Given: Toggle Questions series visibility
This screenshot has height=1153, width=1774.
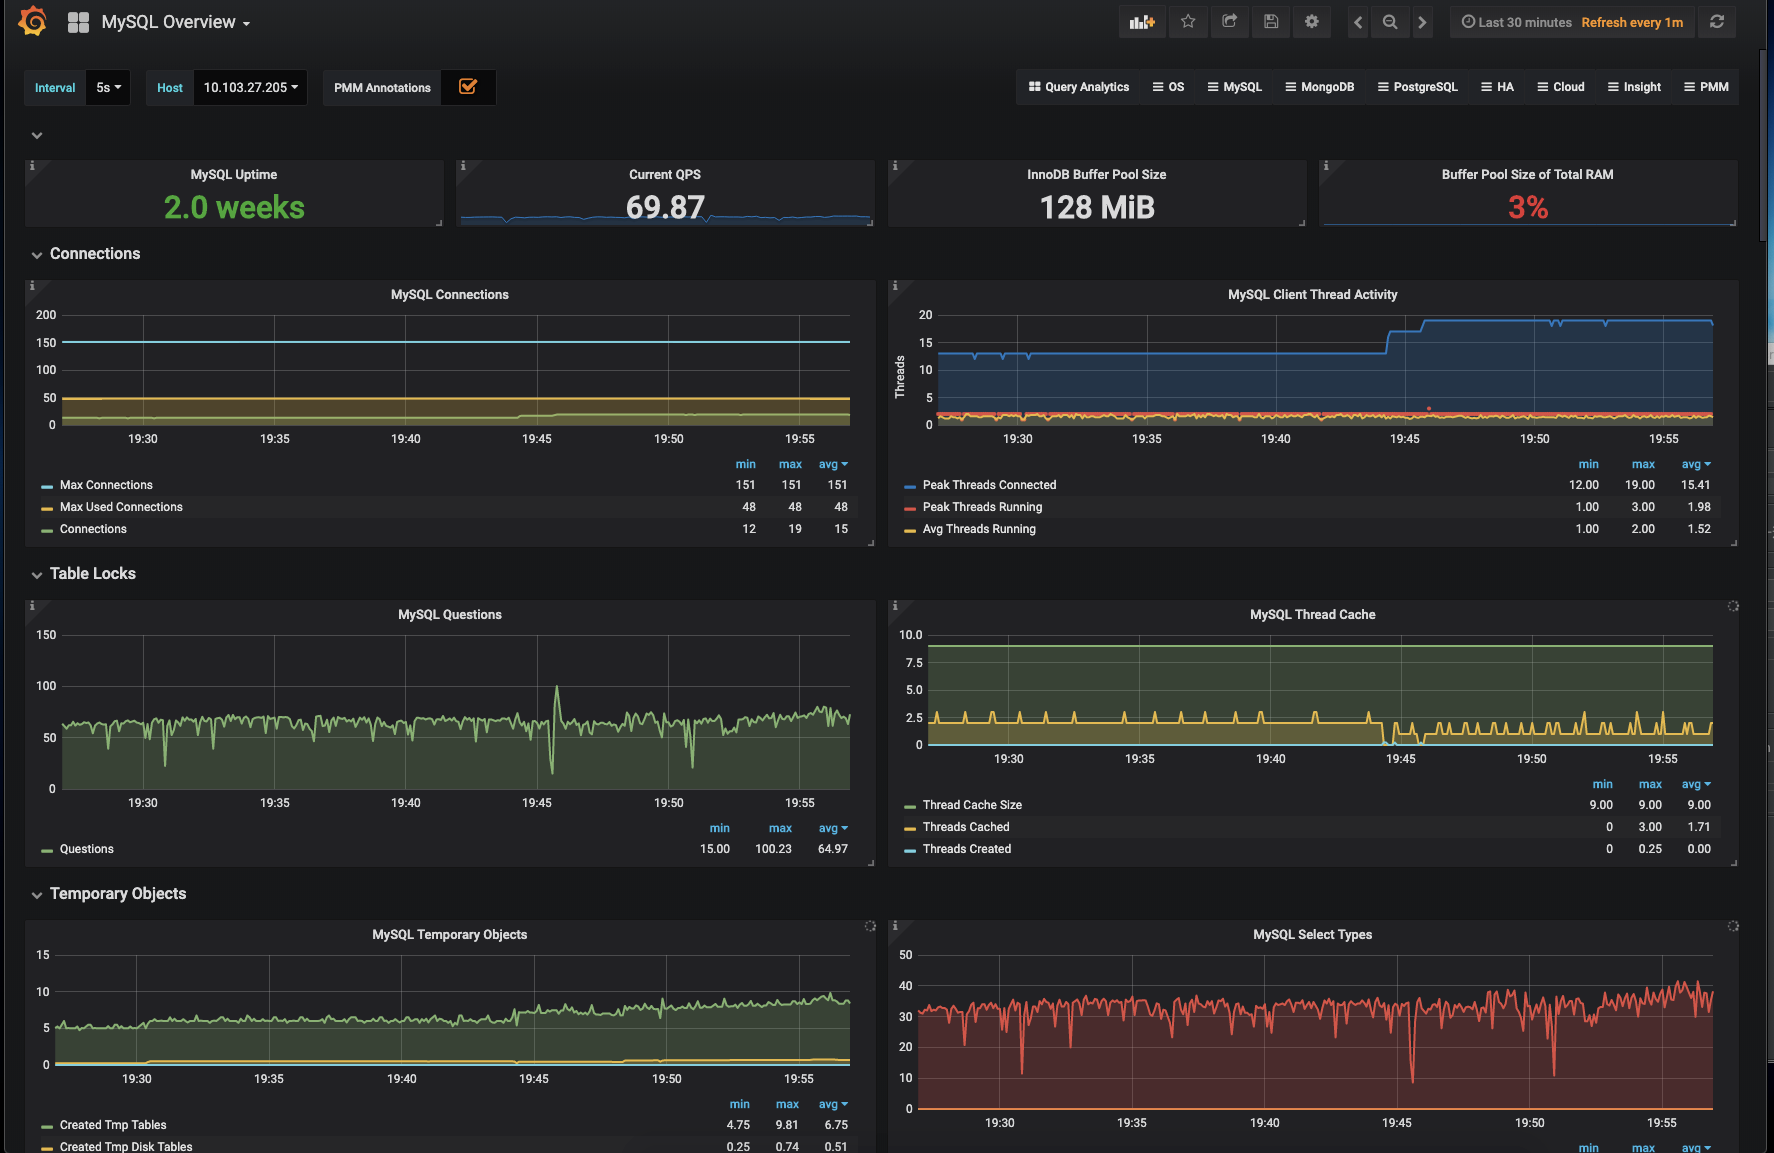Looking at the screenshot, I should pos(86,849).
